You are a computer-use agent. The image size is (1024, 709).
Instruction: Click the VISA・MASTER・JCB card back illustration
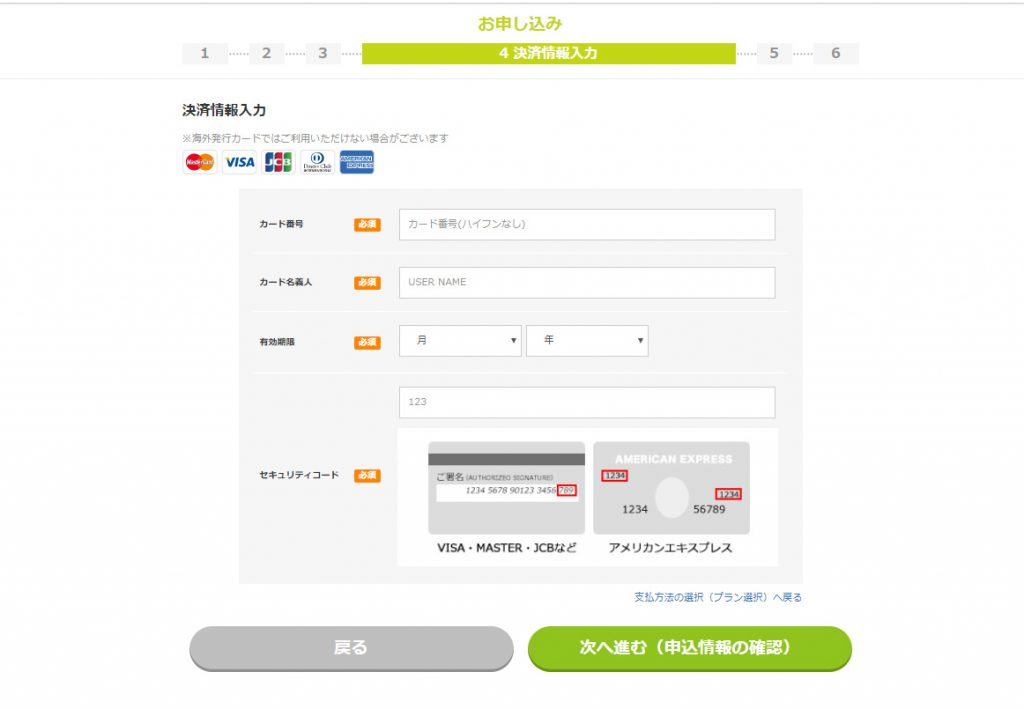(506, 488)
